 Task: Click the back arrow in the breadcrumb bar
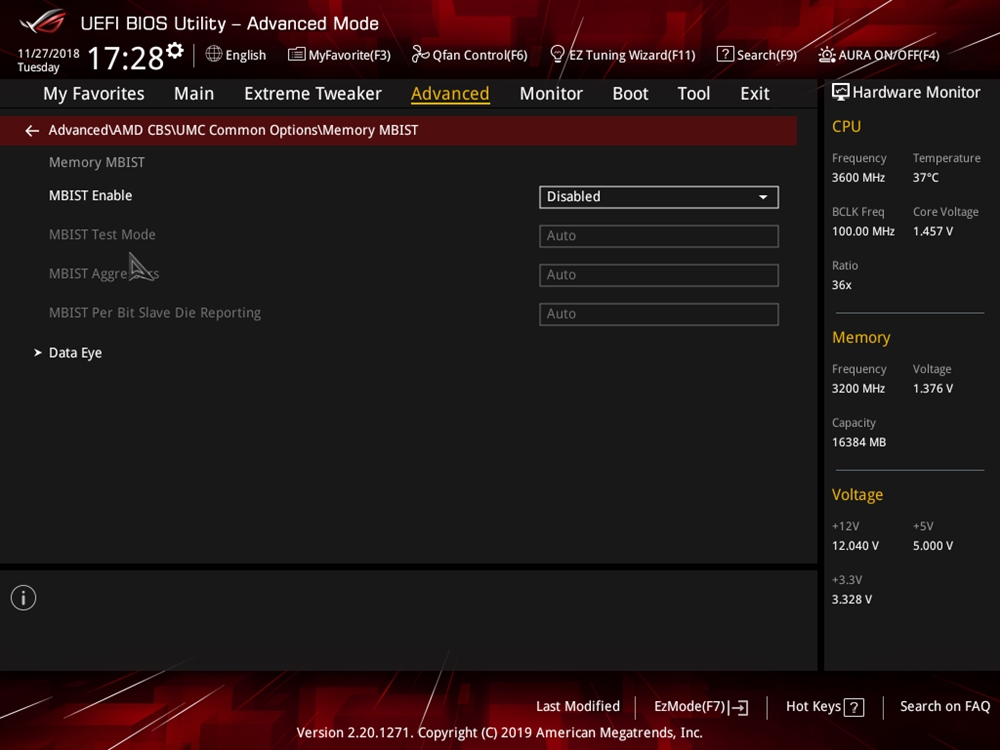pos(32,131)
